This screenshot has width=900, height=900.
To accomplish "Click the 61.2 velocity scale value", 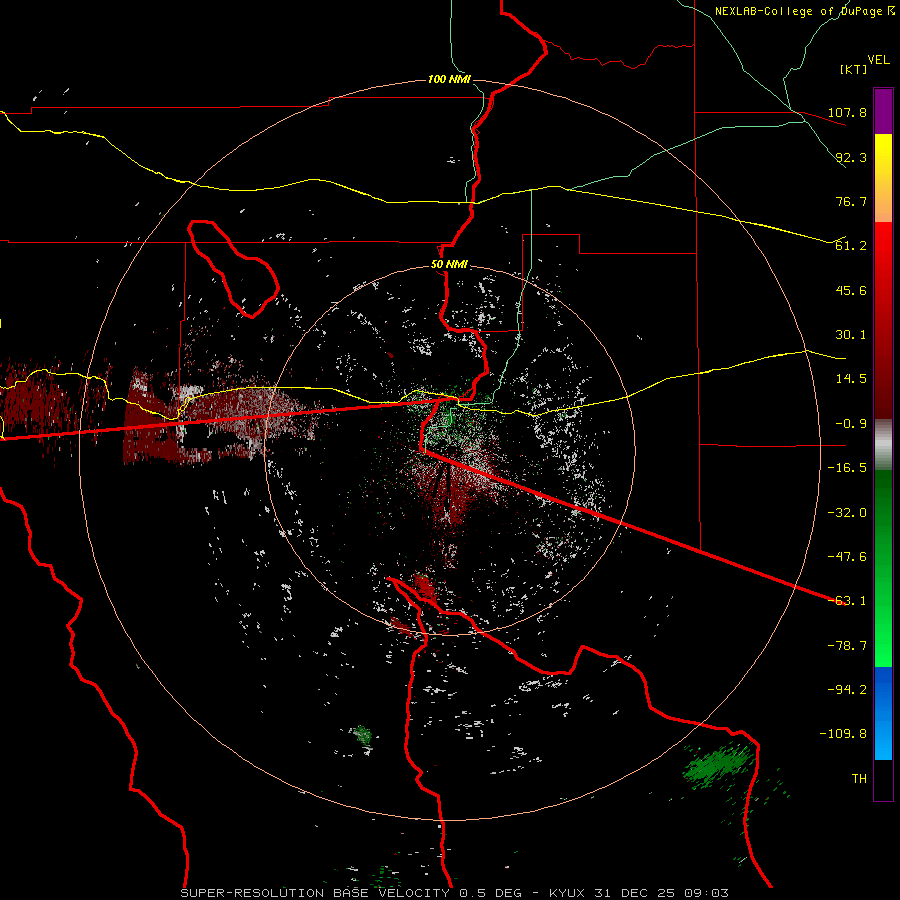I will pyautogui.click(x=851, y=246).
